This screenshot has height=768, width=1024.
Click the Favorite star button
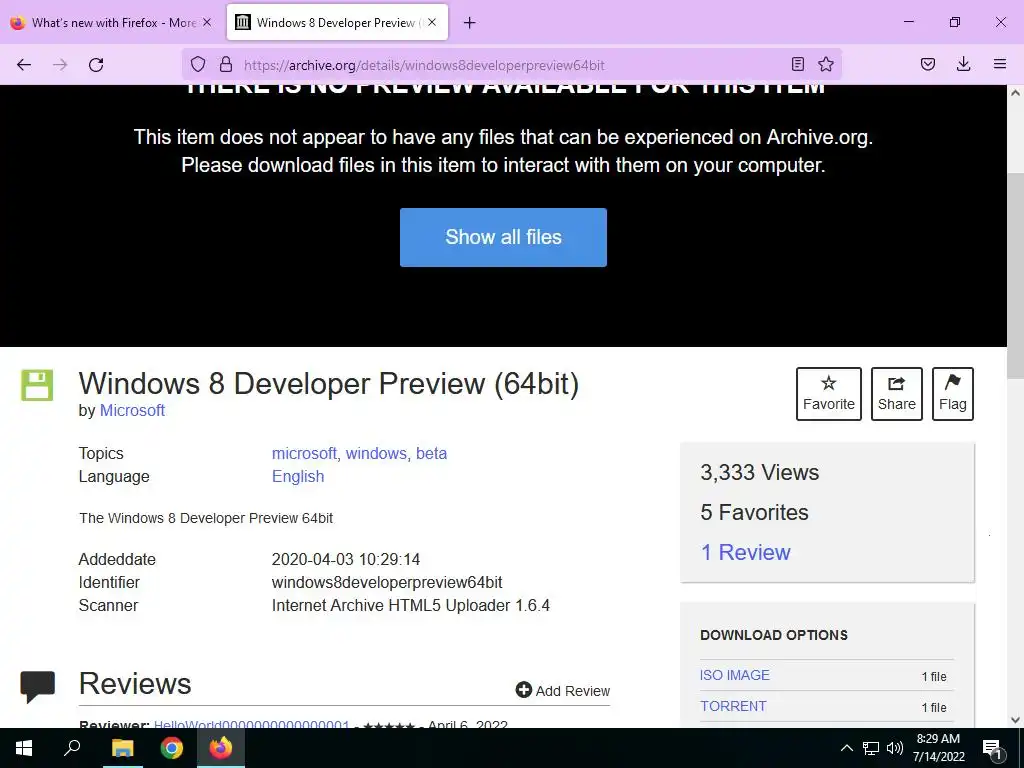(829, 394)
